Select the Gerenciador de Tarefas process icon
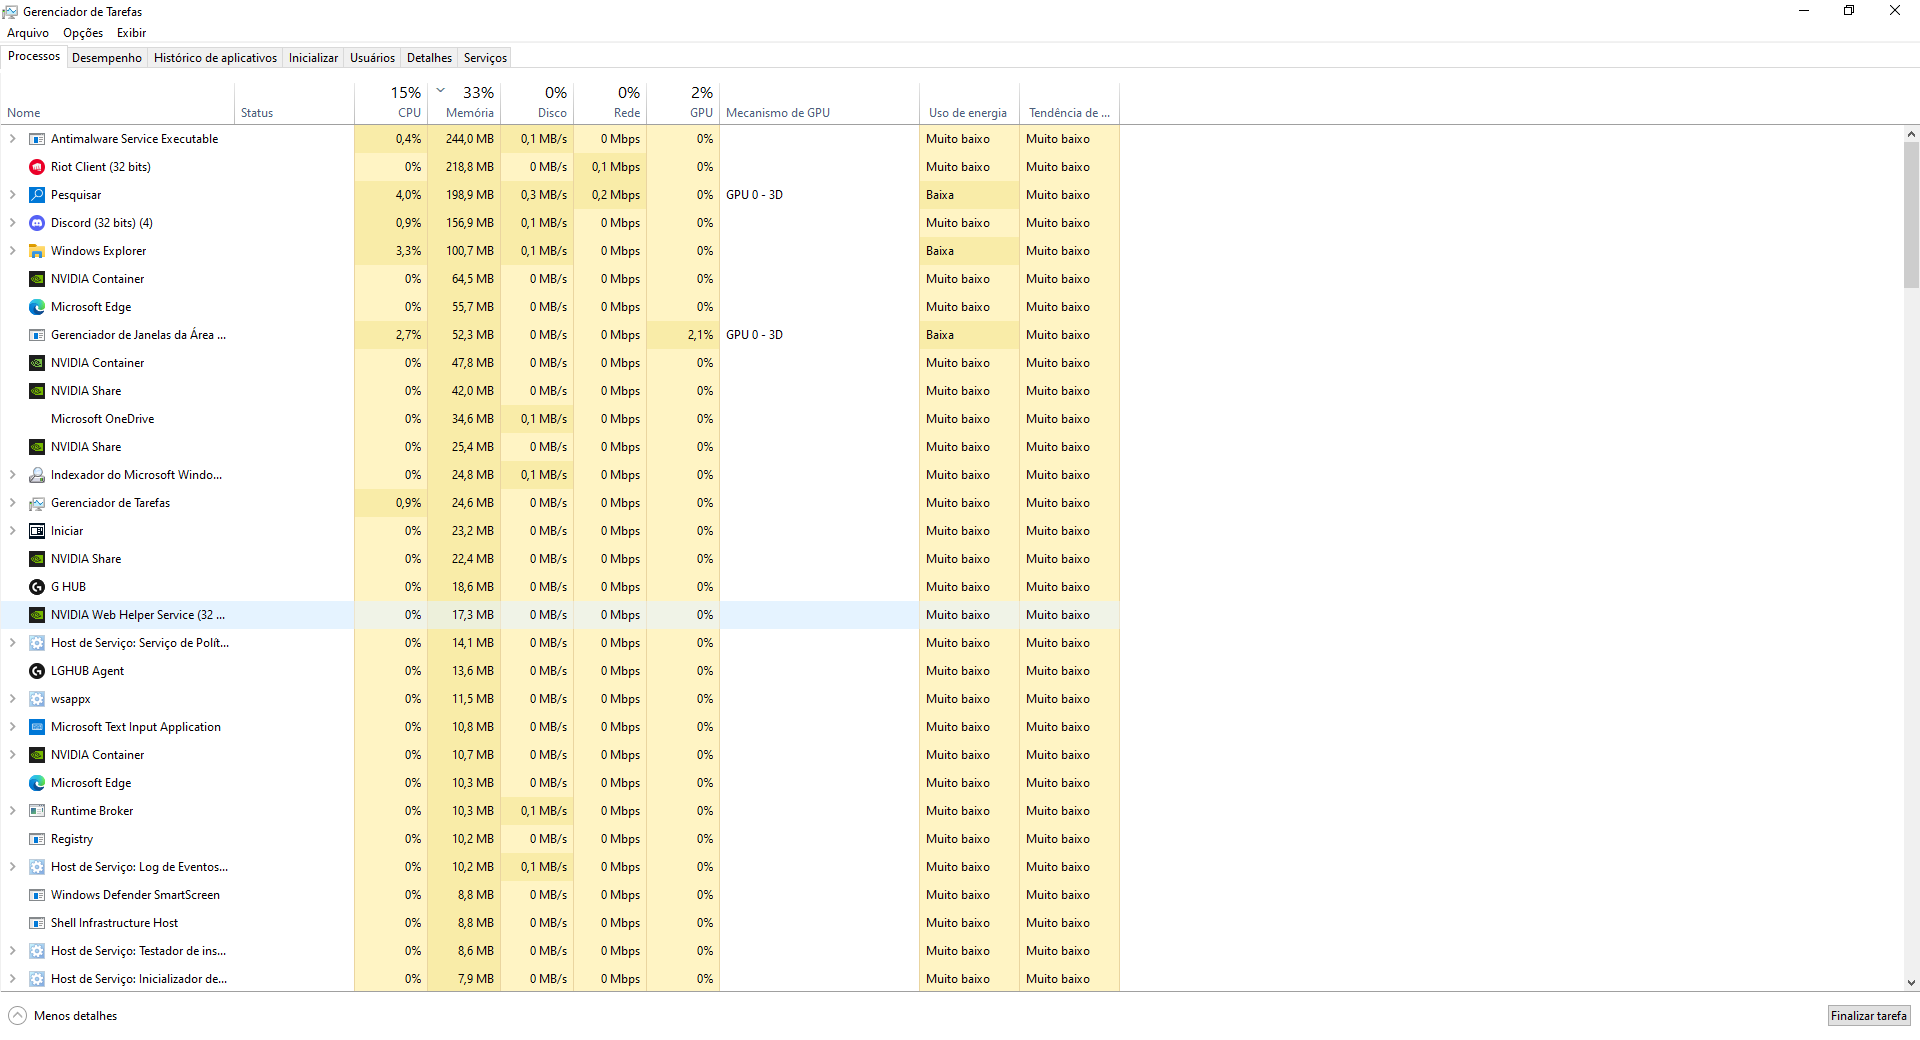This screenshot has height=1040, width=1920. [37, 503]
